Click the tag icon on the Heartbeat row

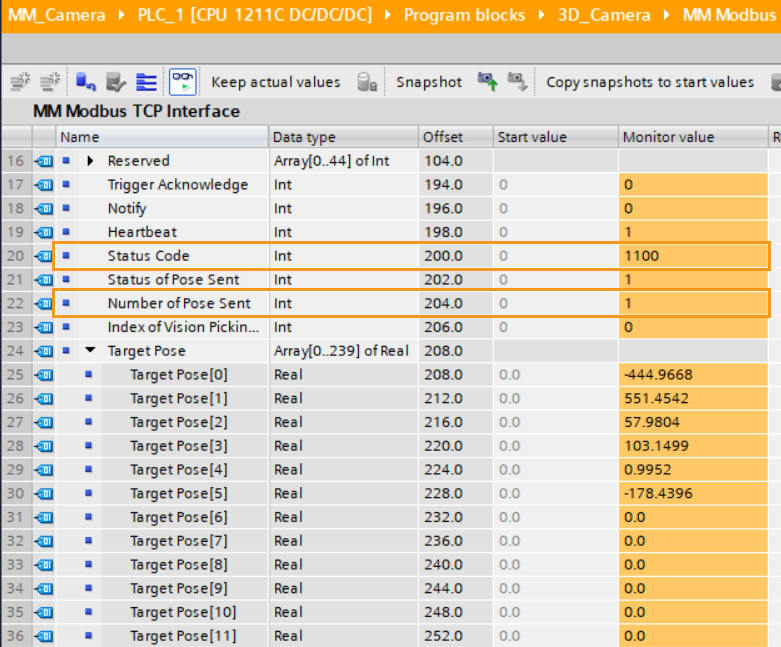coord(44,232)
